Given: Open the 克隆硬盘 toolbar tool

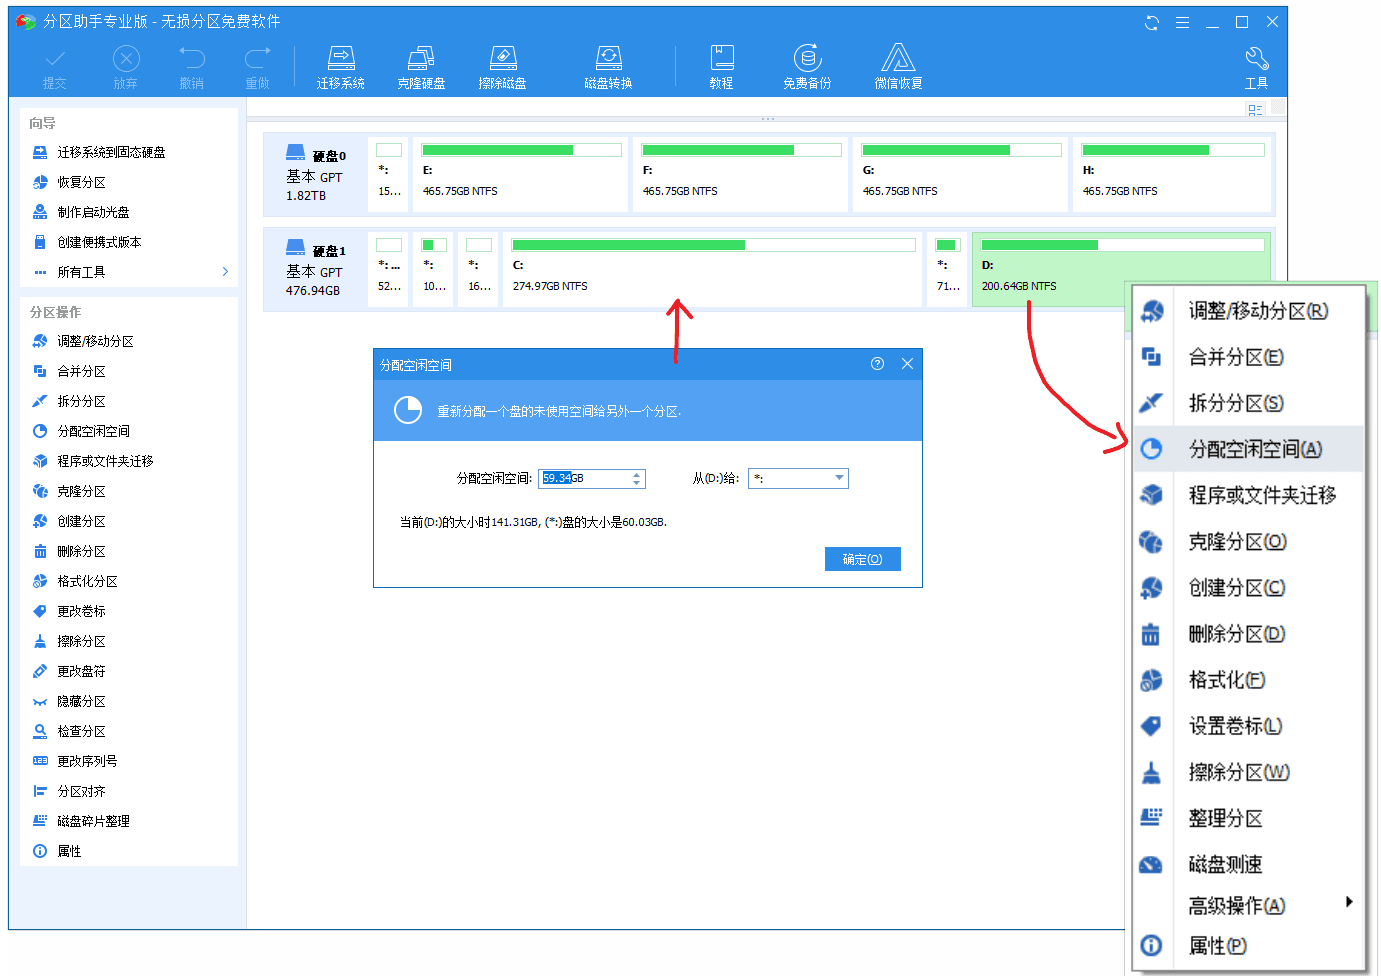Looking at the screenshot, I should 421,67.
